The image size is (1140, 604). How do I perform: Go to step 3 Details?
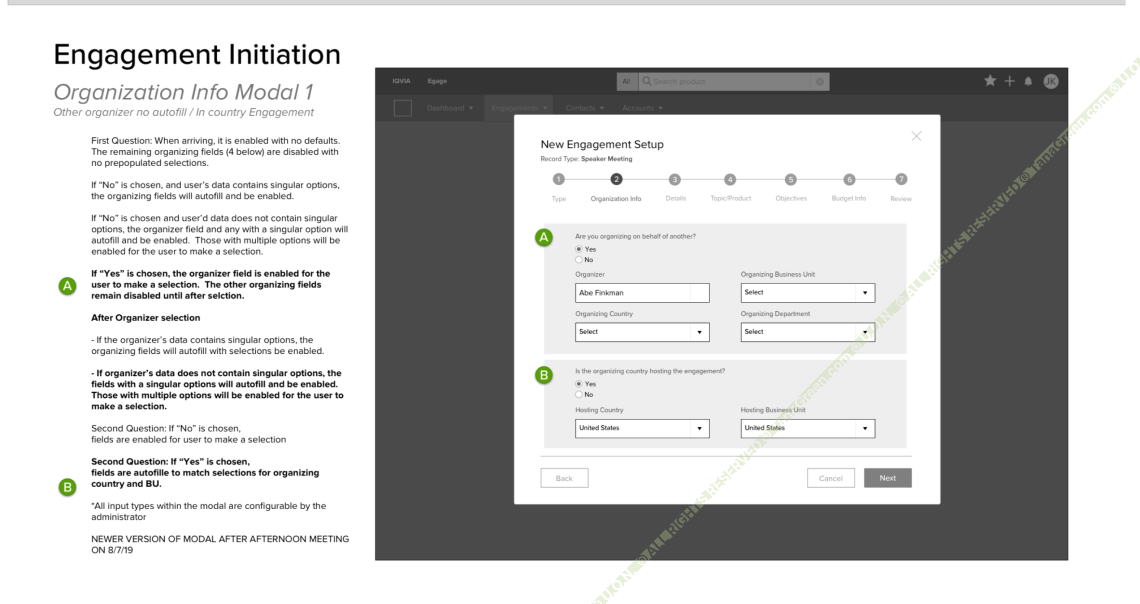click(x=675, y=180)
